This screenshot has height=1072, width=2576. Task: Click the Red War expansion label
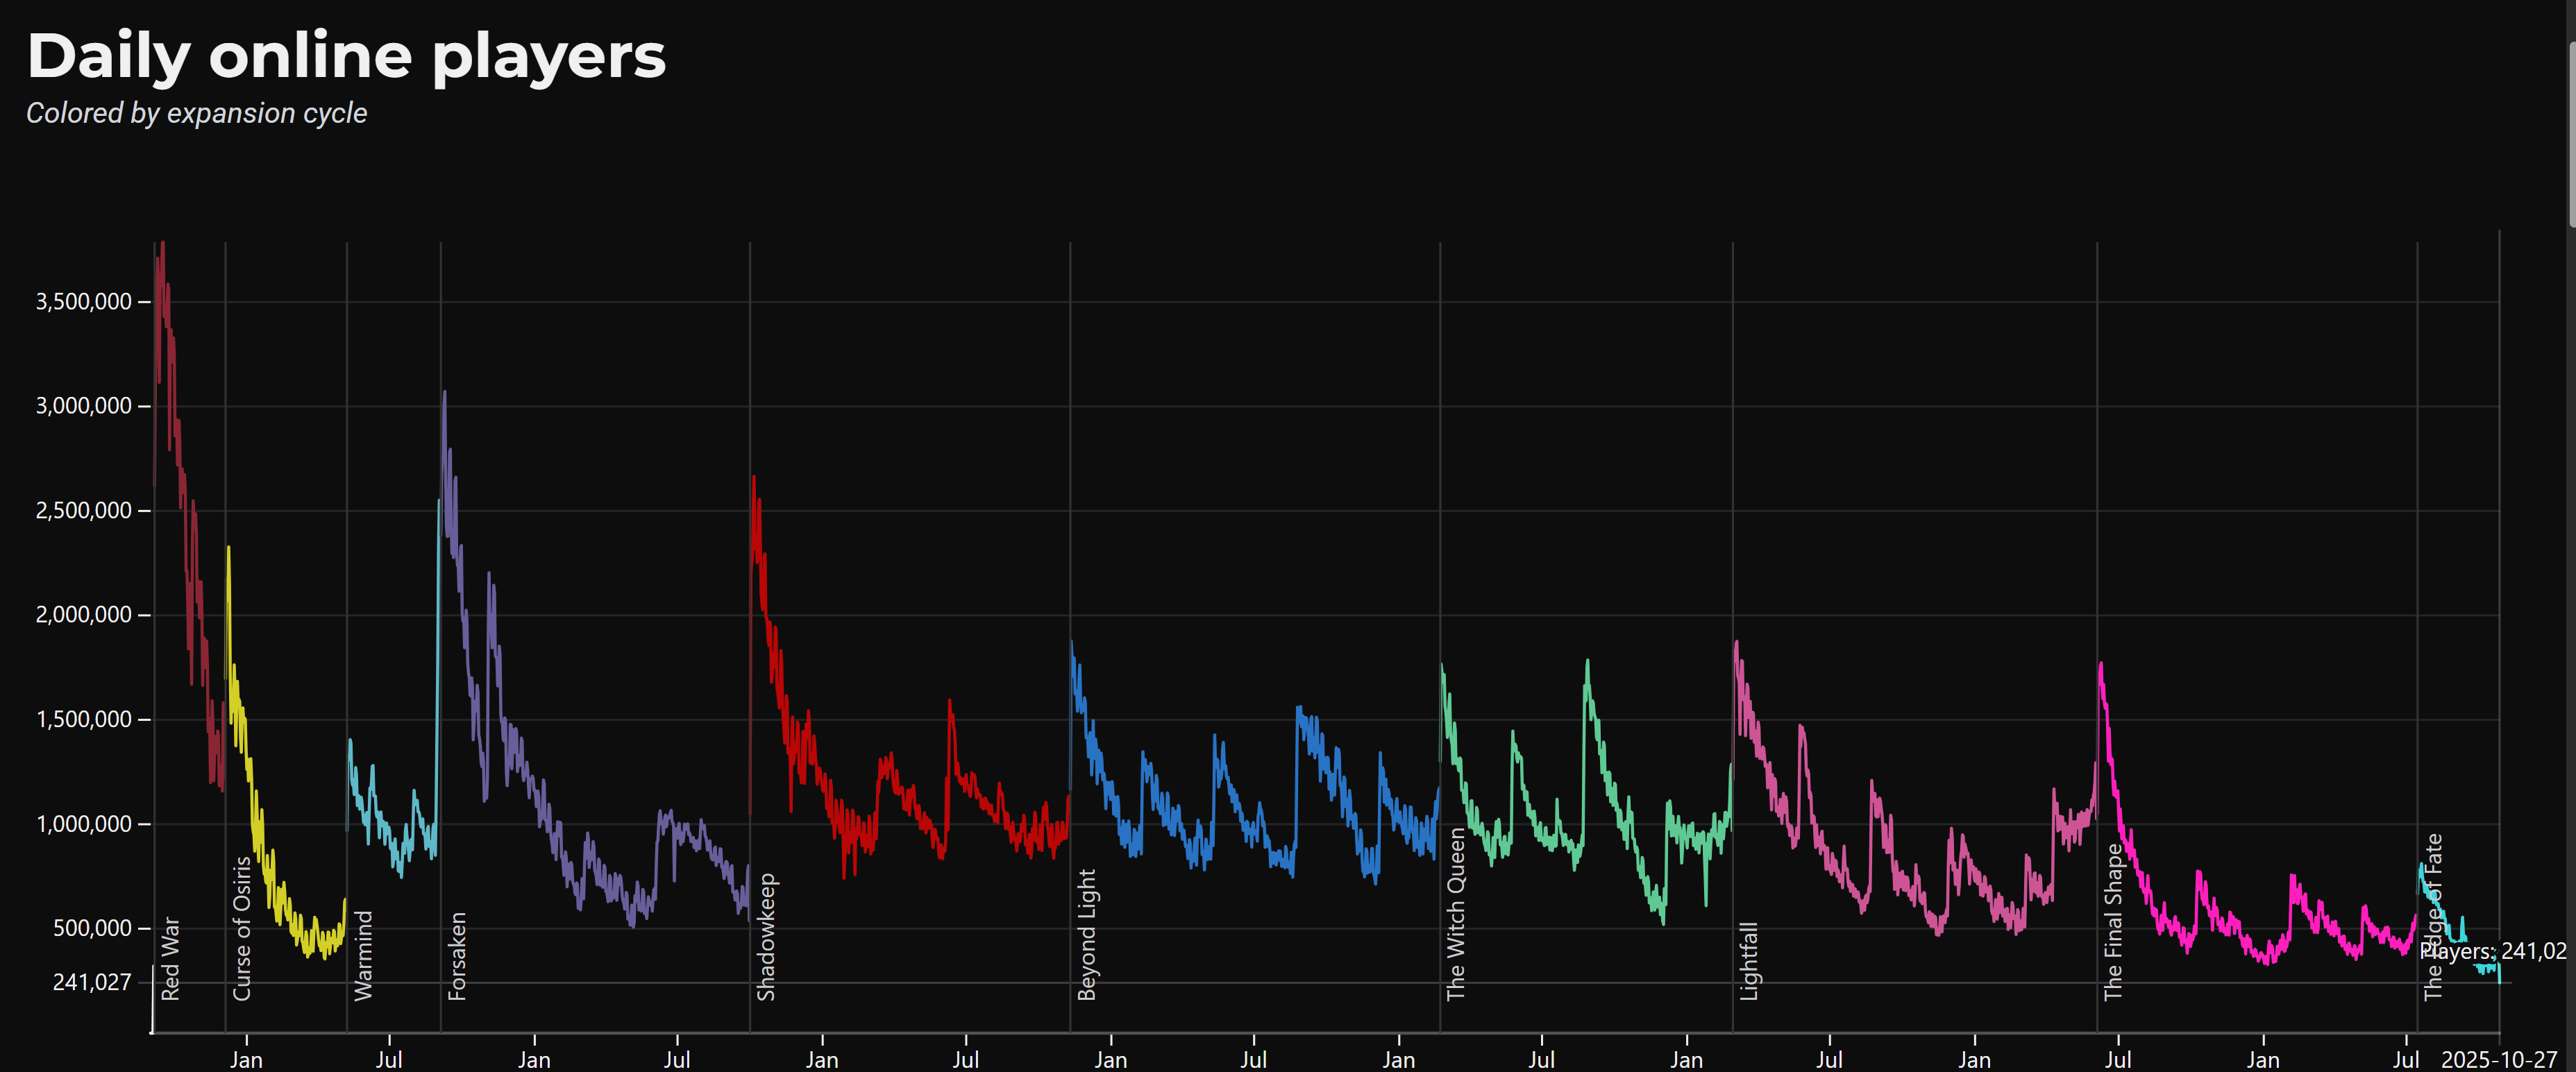click(171, 958)
